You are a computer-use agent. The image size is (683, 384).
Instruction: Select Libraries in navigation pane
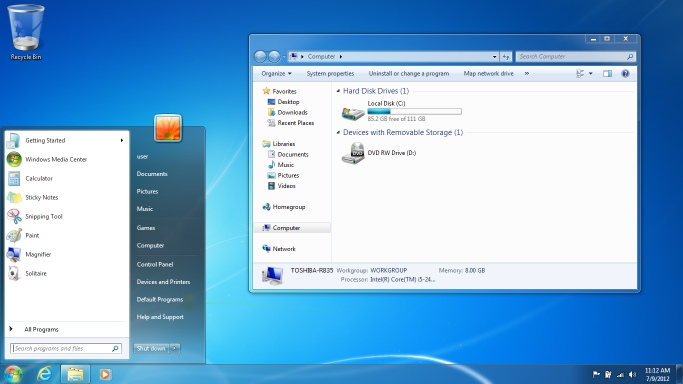tap(279, 144)
